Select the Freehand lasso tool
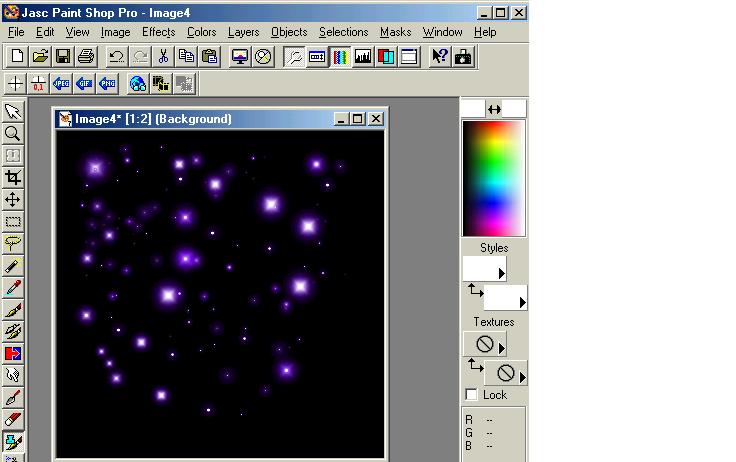The width and height of the screenshot is (736, 462). pos(13,244)
